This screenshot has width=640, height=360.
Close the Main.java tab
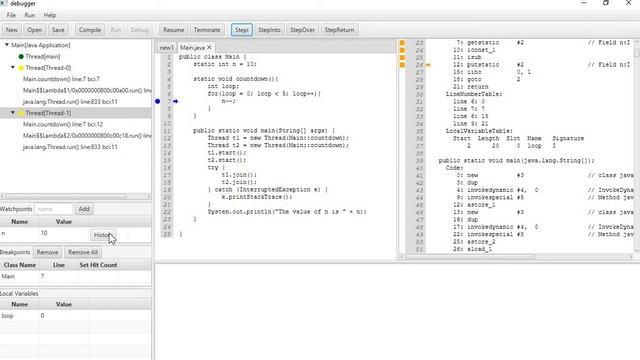(209, 48)
